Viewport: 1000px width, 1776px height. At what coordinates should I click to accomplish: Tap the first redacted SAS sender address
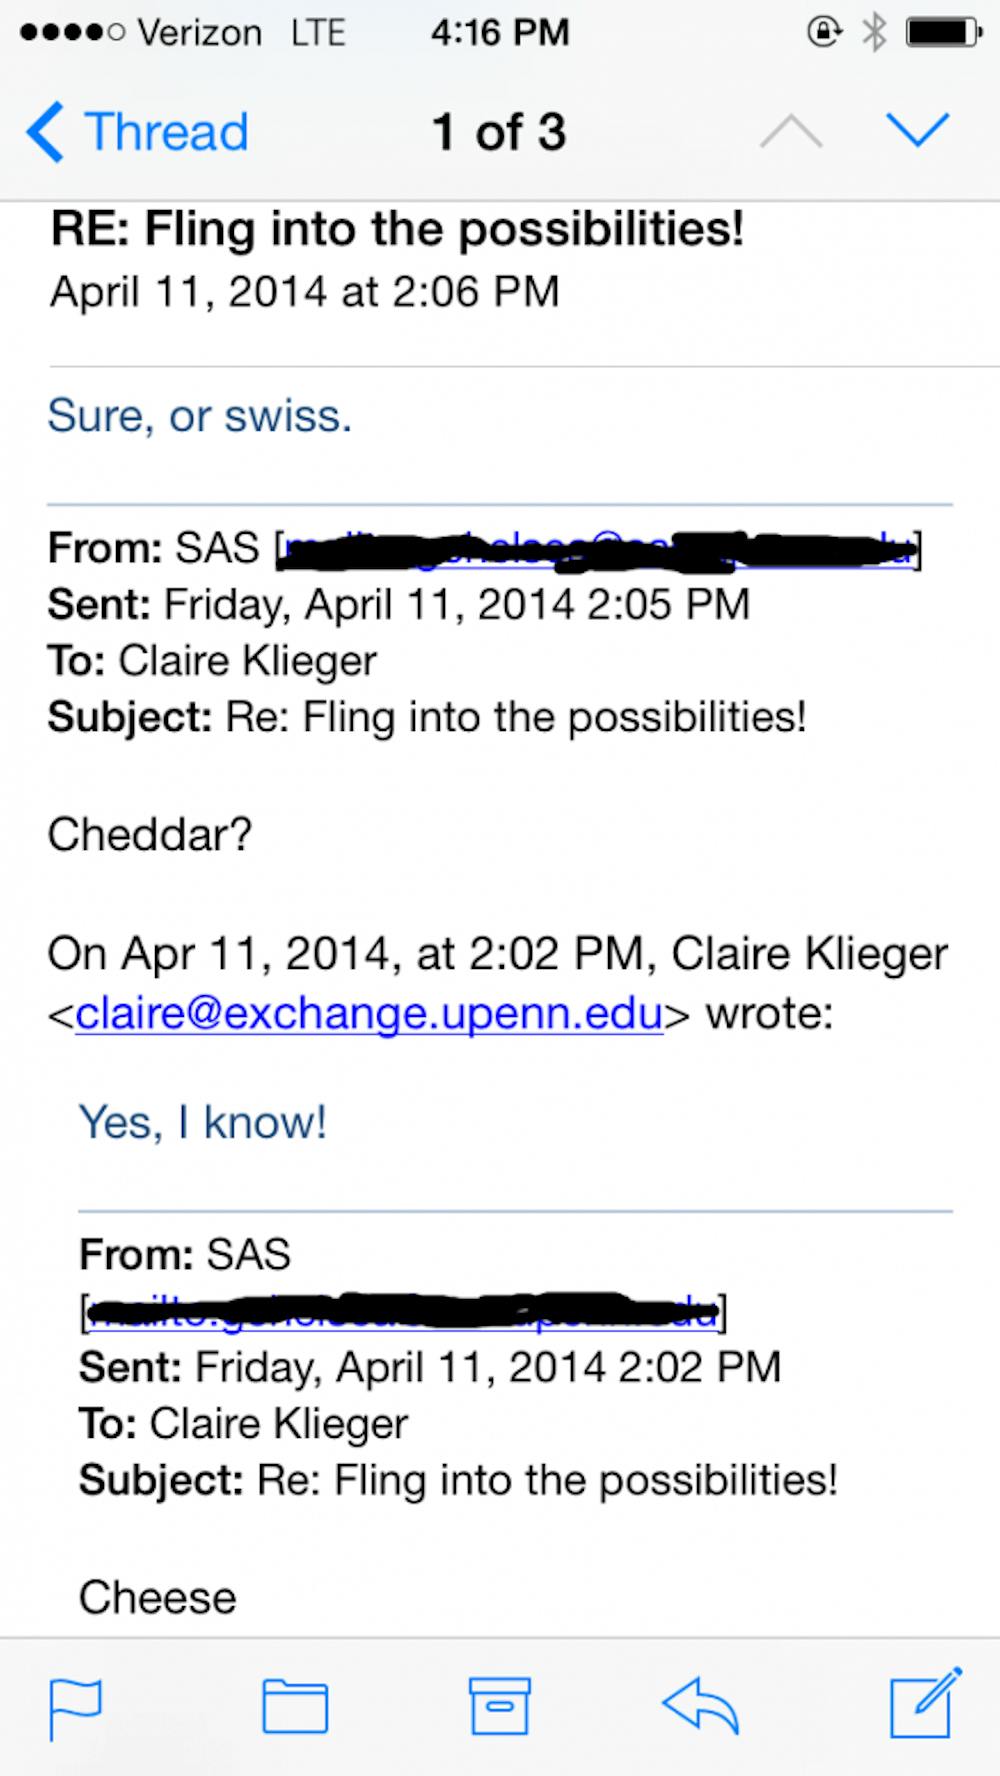coord(598,549)
